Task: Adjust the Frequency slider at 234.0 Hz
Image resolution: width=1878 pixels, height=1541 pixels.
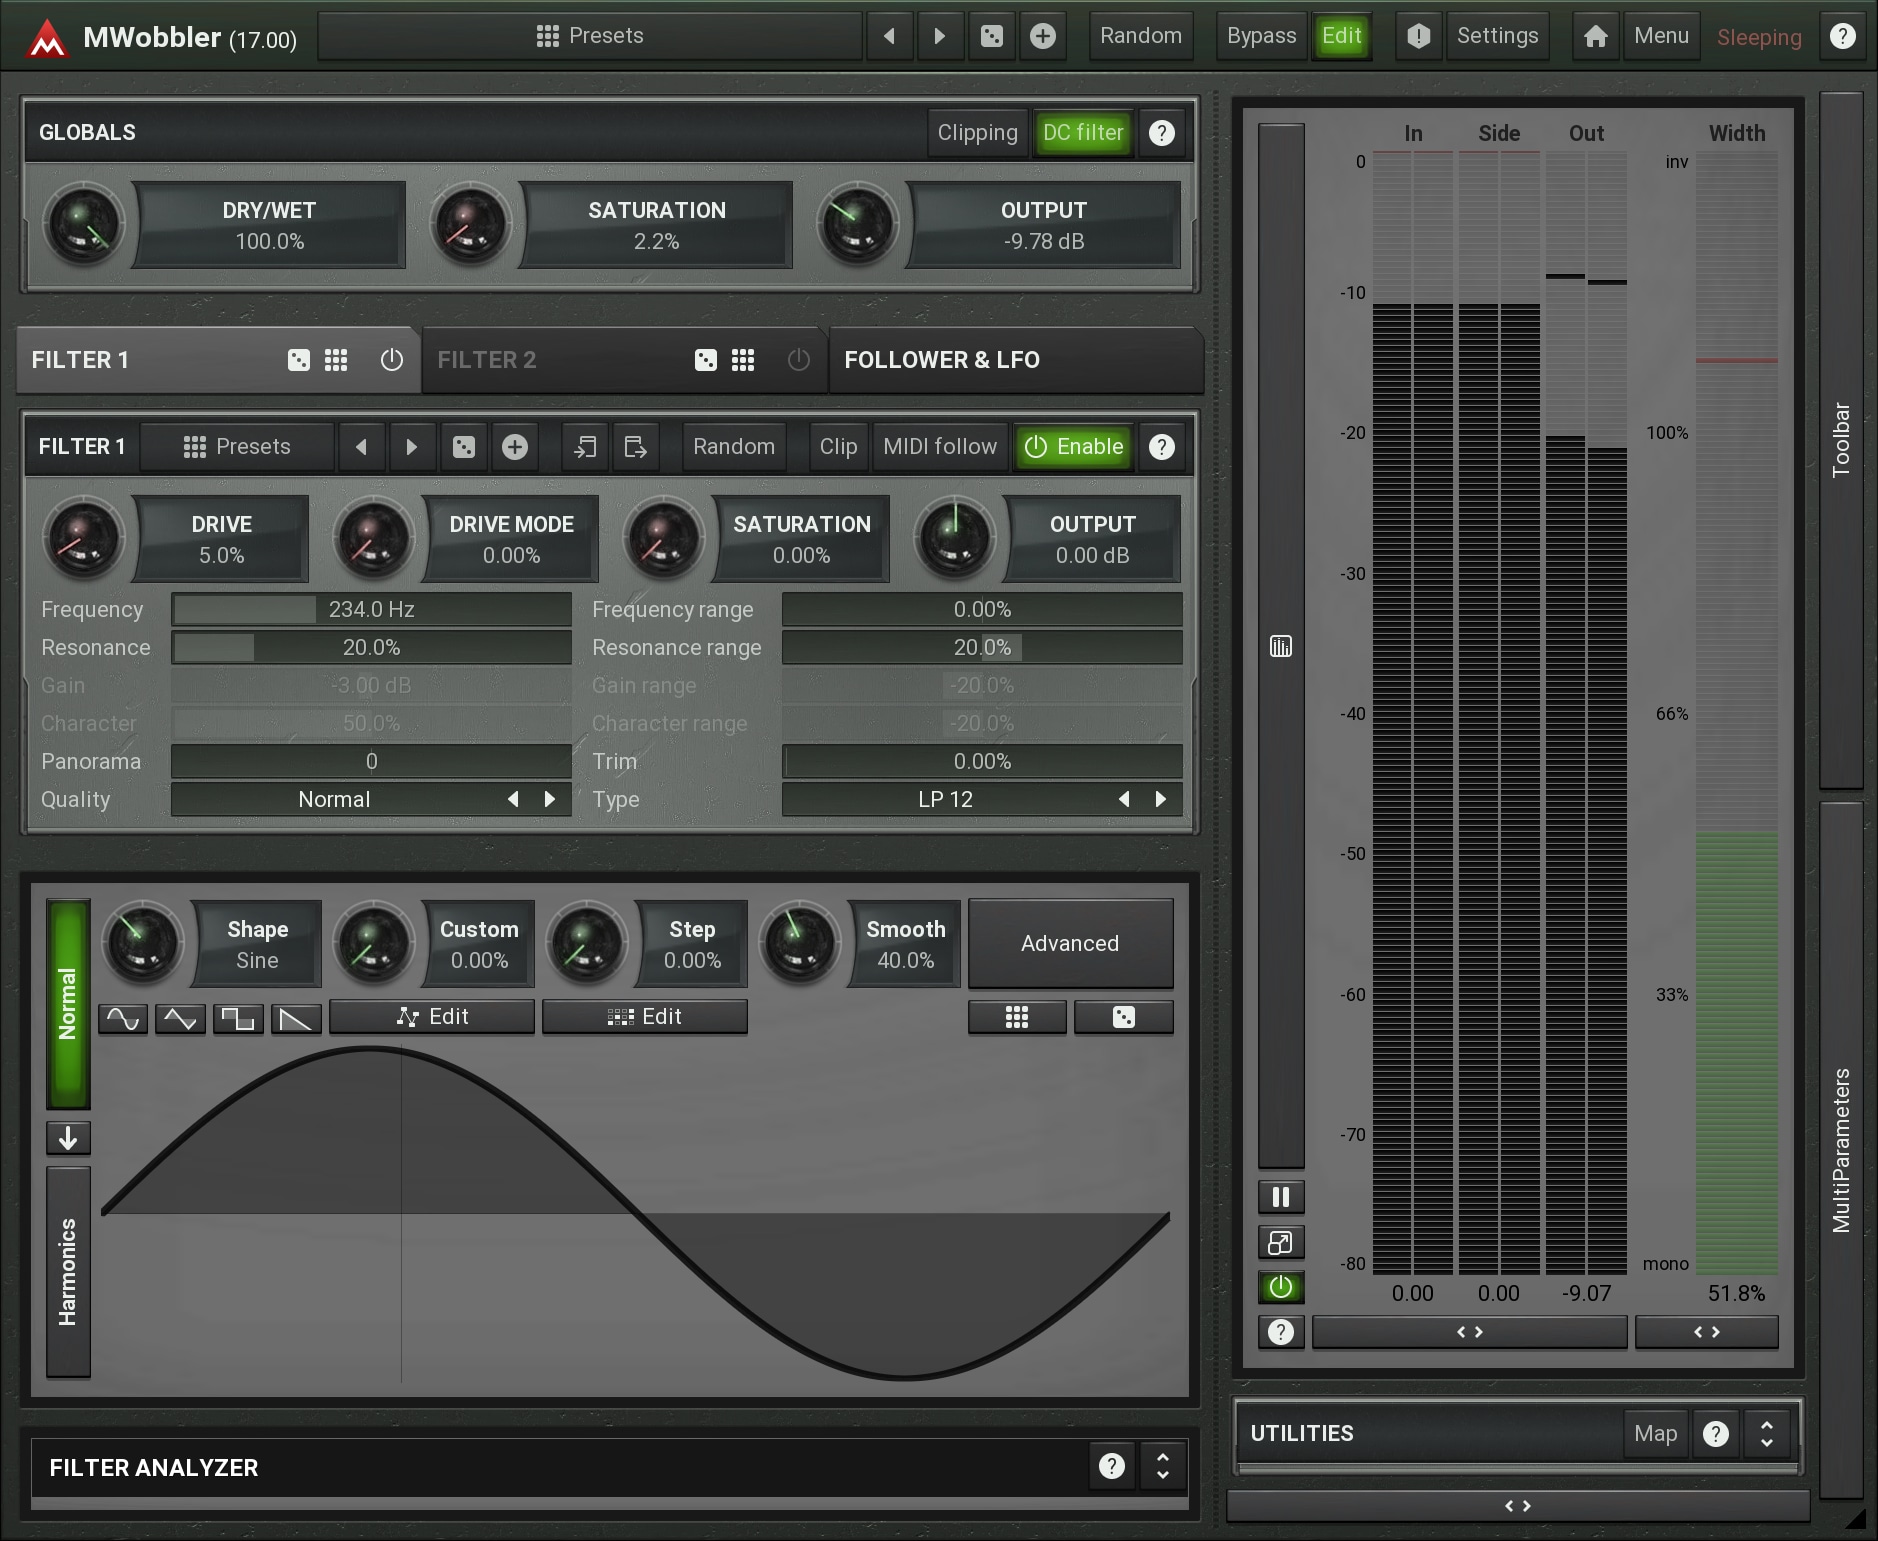Action: [x=371, y=609]
